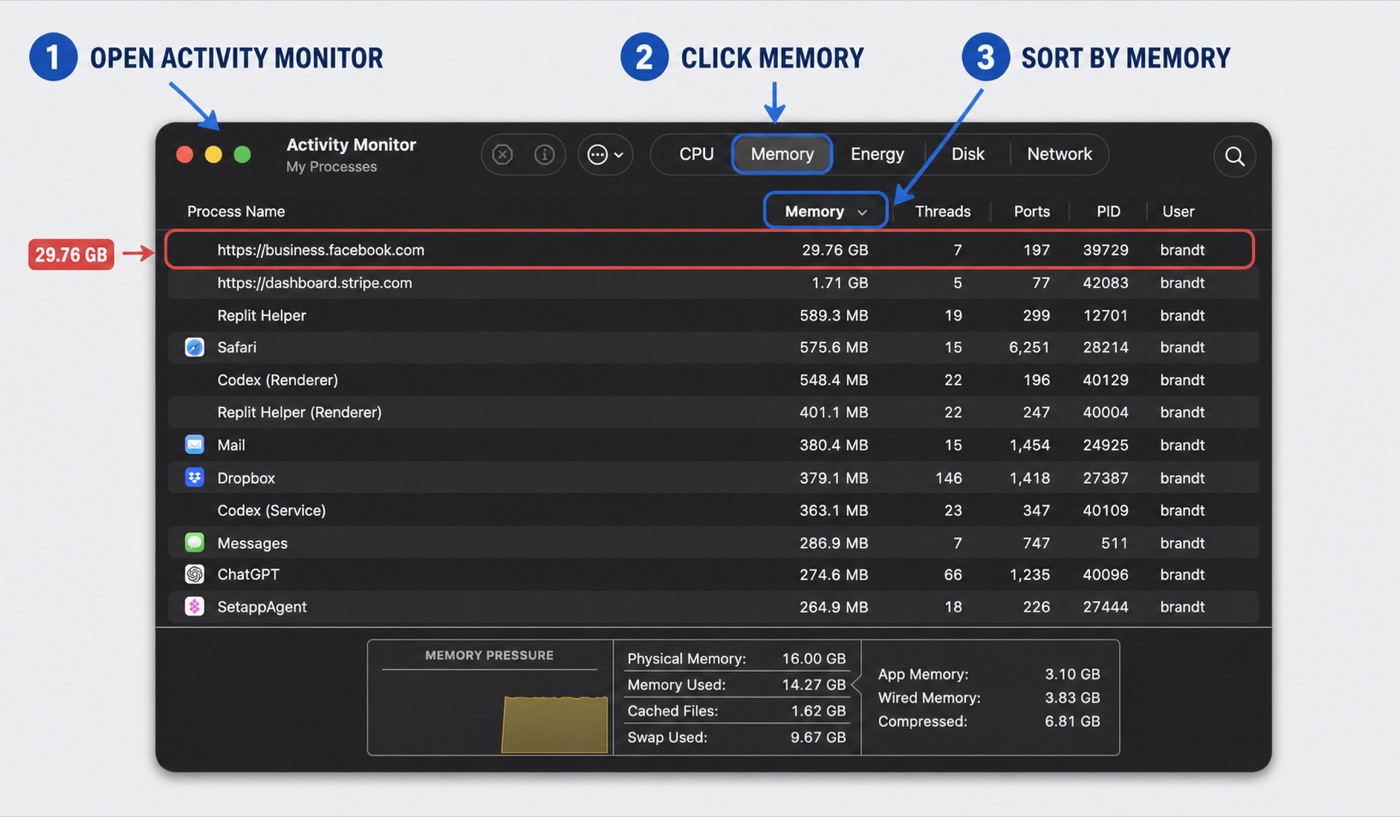
Task: Select the Mail app icon
Action: [x=195, y=444]
